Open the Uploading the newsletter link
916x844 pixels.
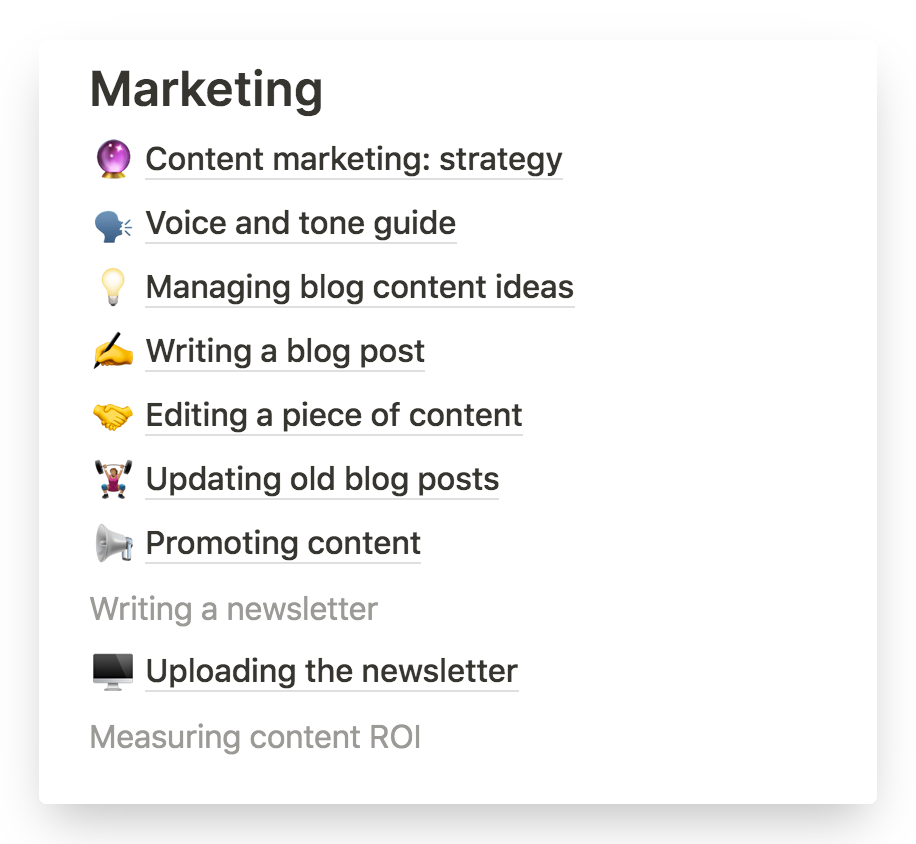[331, 671]
